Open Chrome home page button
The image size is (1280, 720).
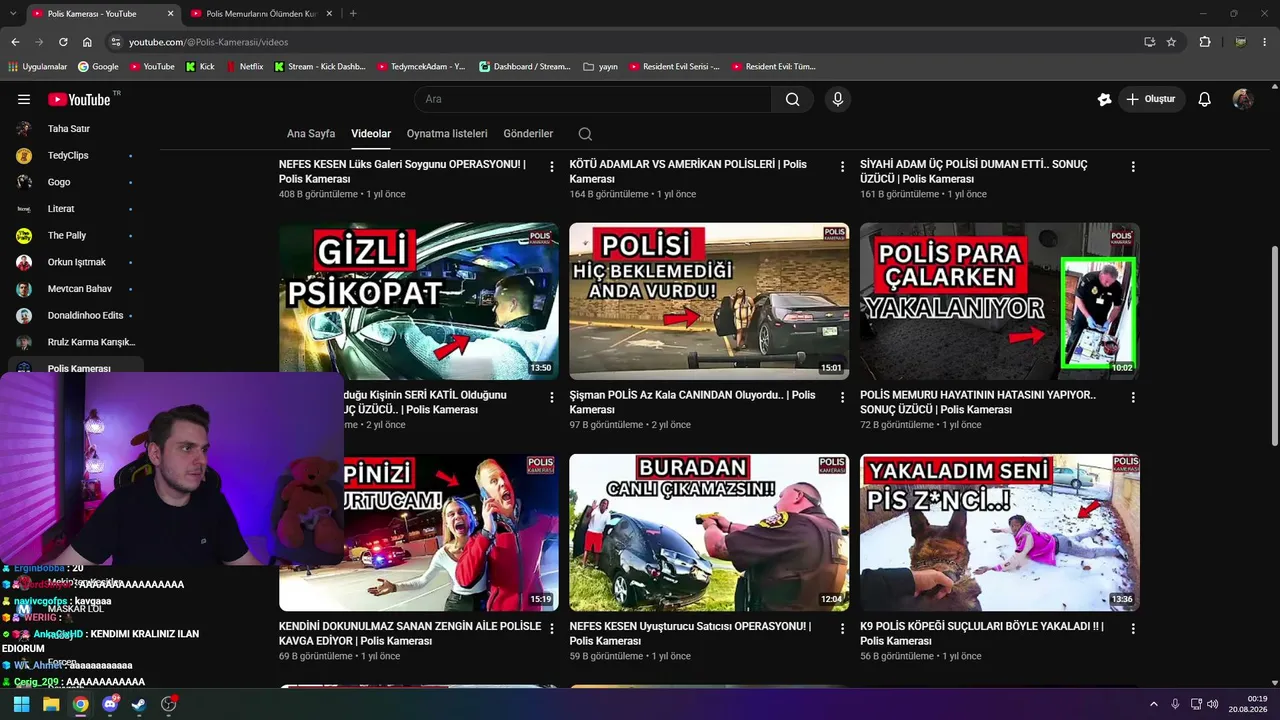click(x=87, y=42)
